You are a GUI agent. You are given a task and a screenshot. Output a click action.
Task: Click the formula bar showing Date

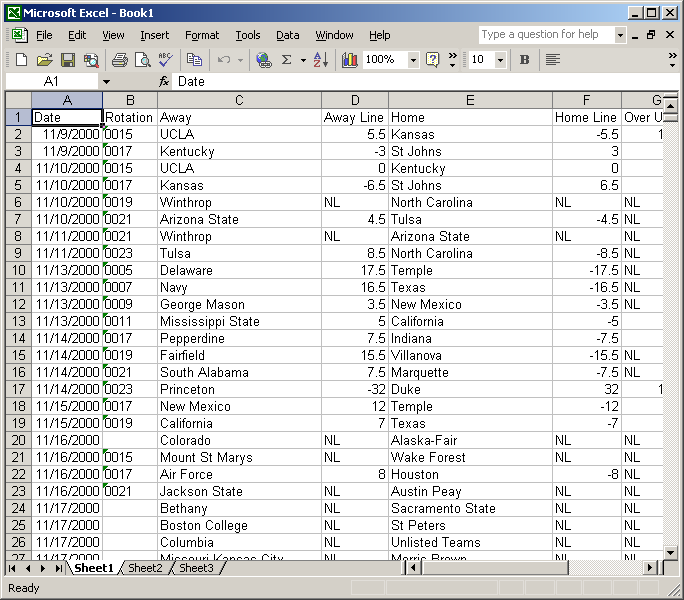point(425,82)
